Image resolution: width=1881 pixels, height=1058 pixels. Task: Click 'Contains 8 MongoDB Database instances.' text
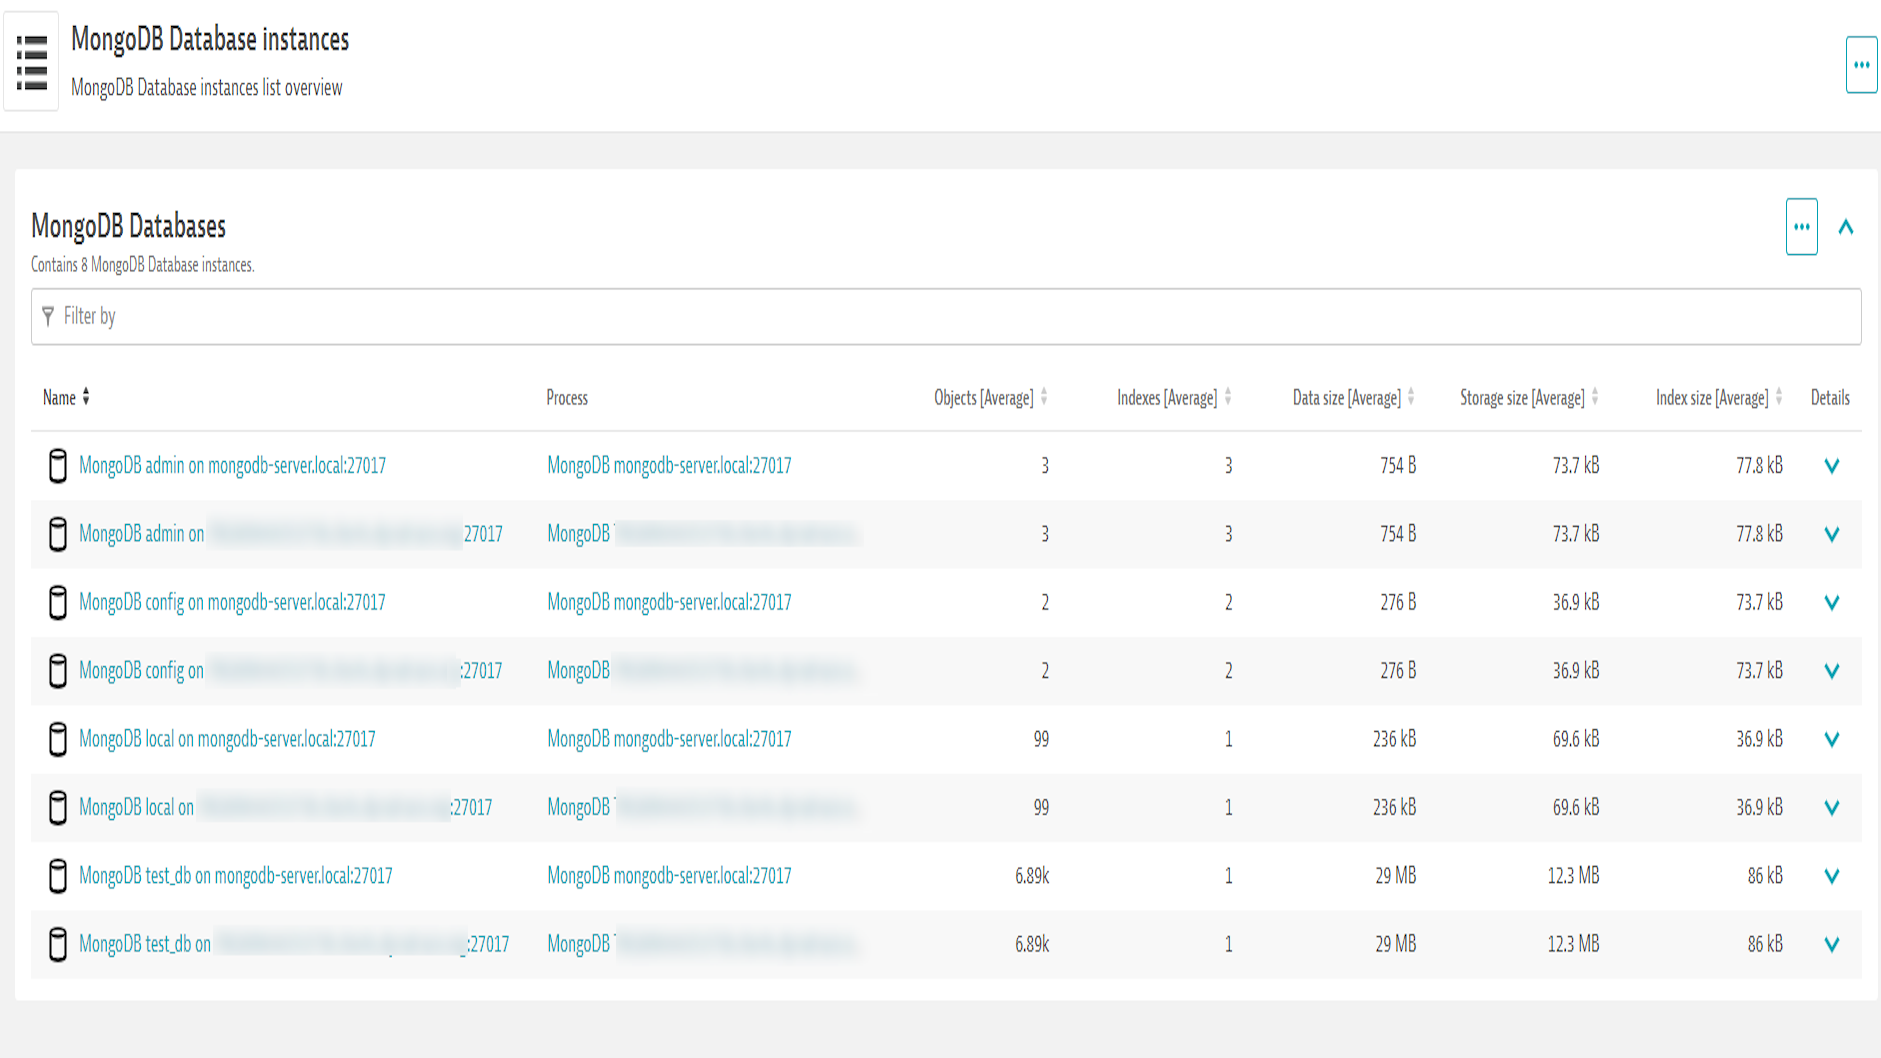(143, 265)
